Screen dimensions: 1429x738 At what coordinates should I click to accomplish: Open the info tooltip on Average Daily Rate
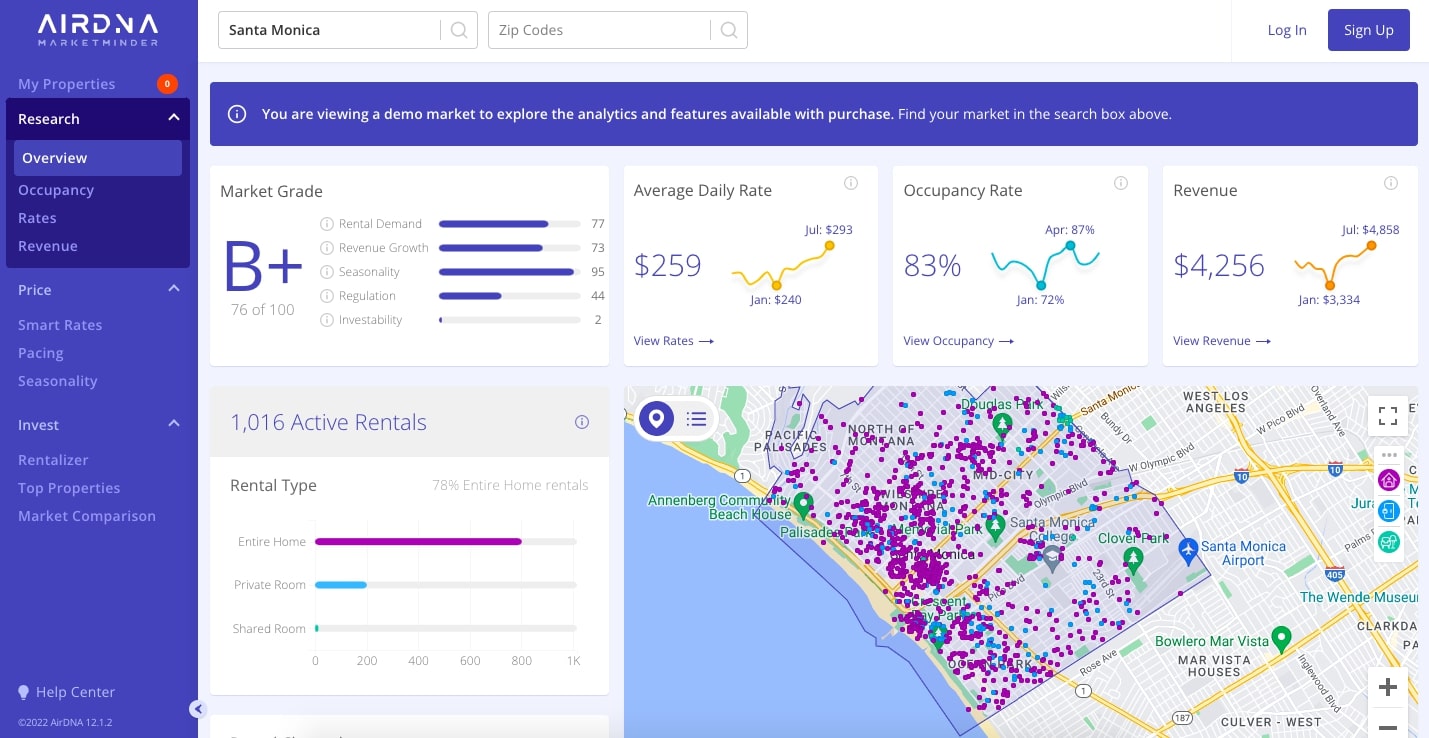tap(851, 183)
